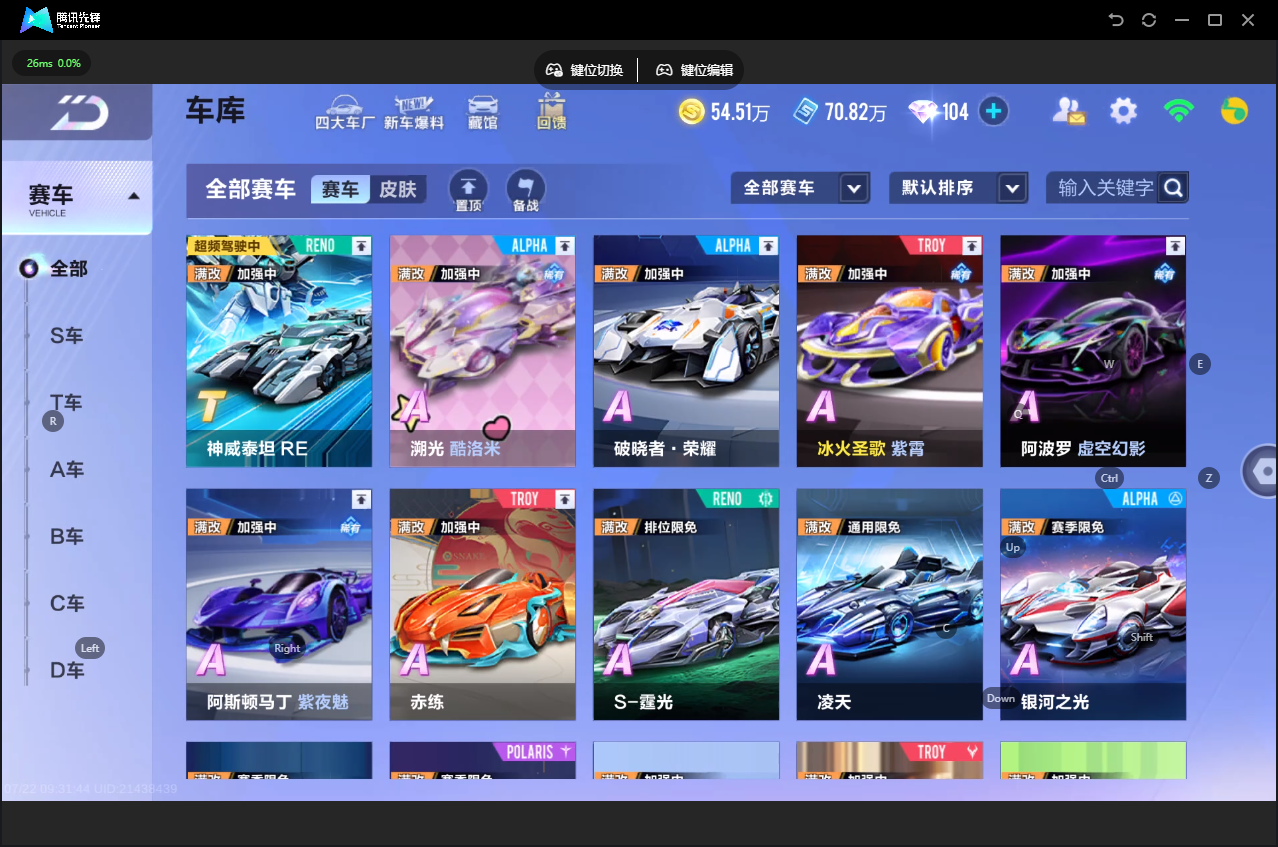Add diamonds with the plus button
The image size is (1278, 847).
(993, 111)
